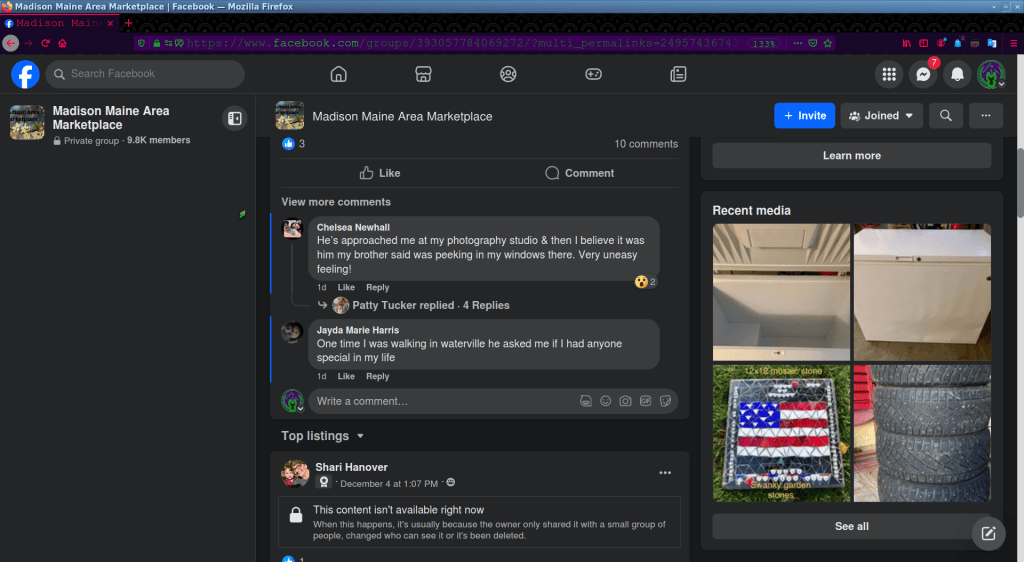Viewport: 1024px width, 562px height.
Task: Open the Gaming icon in top navigation
Action: pos(593,74)
